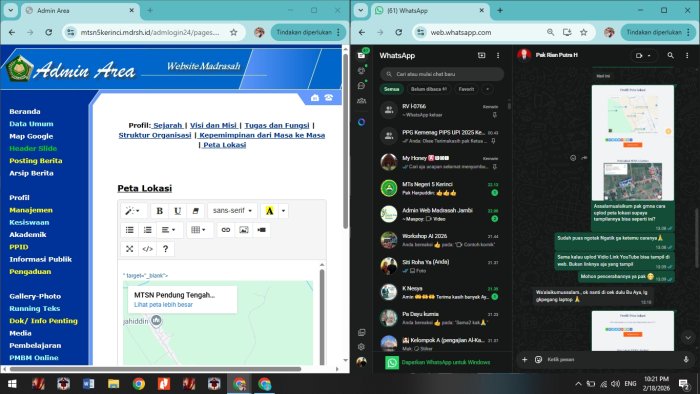The width and height of the screenshot is (700, 394).
Task: Open the insert table dropdown
Action: coord(198,230)
